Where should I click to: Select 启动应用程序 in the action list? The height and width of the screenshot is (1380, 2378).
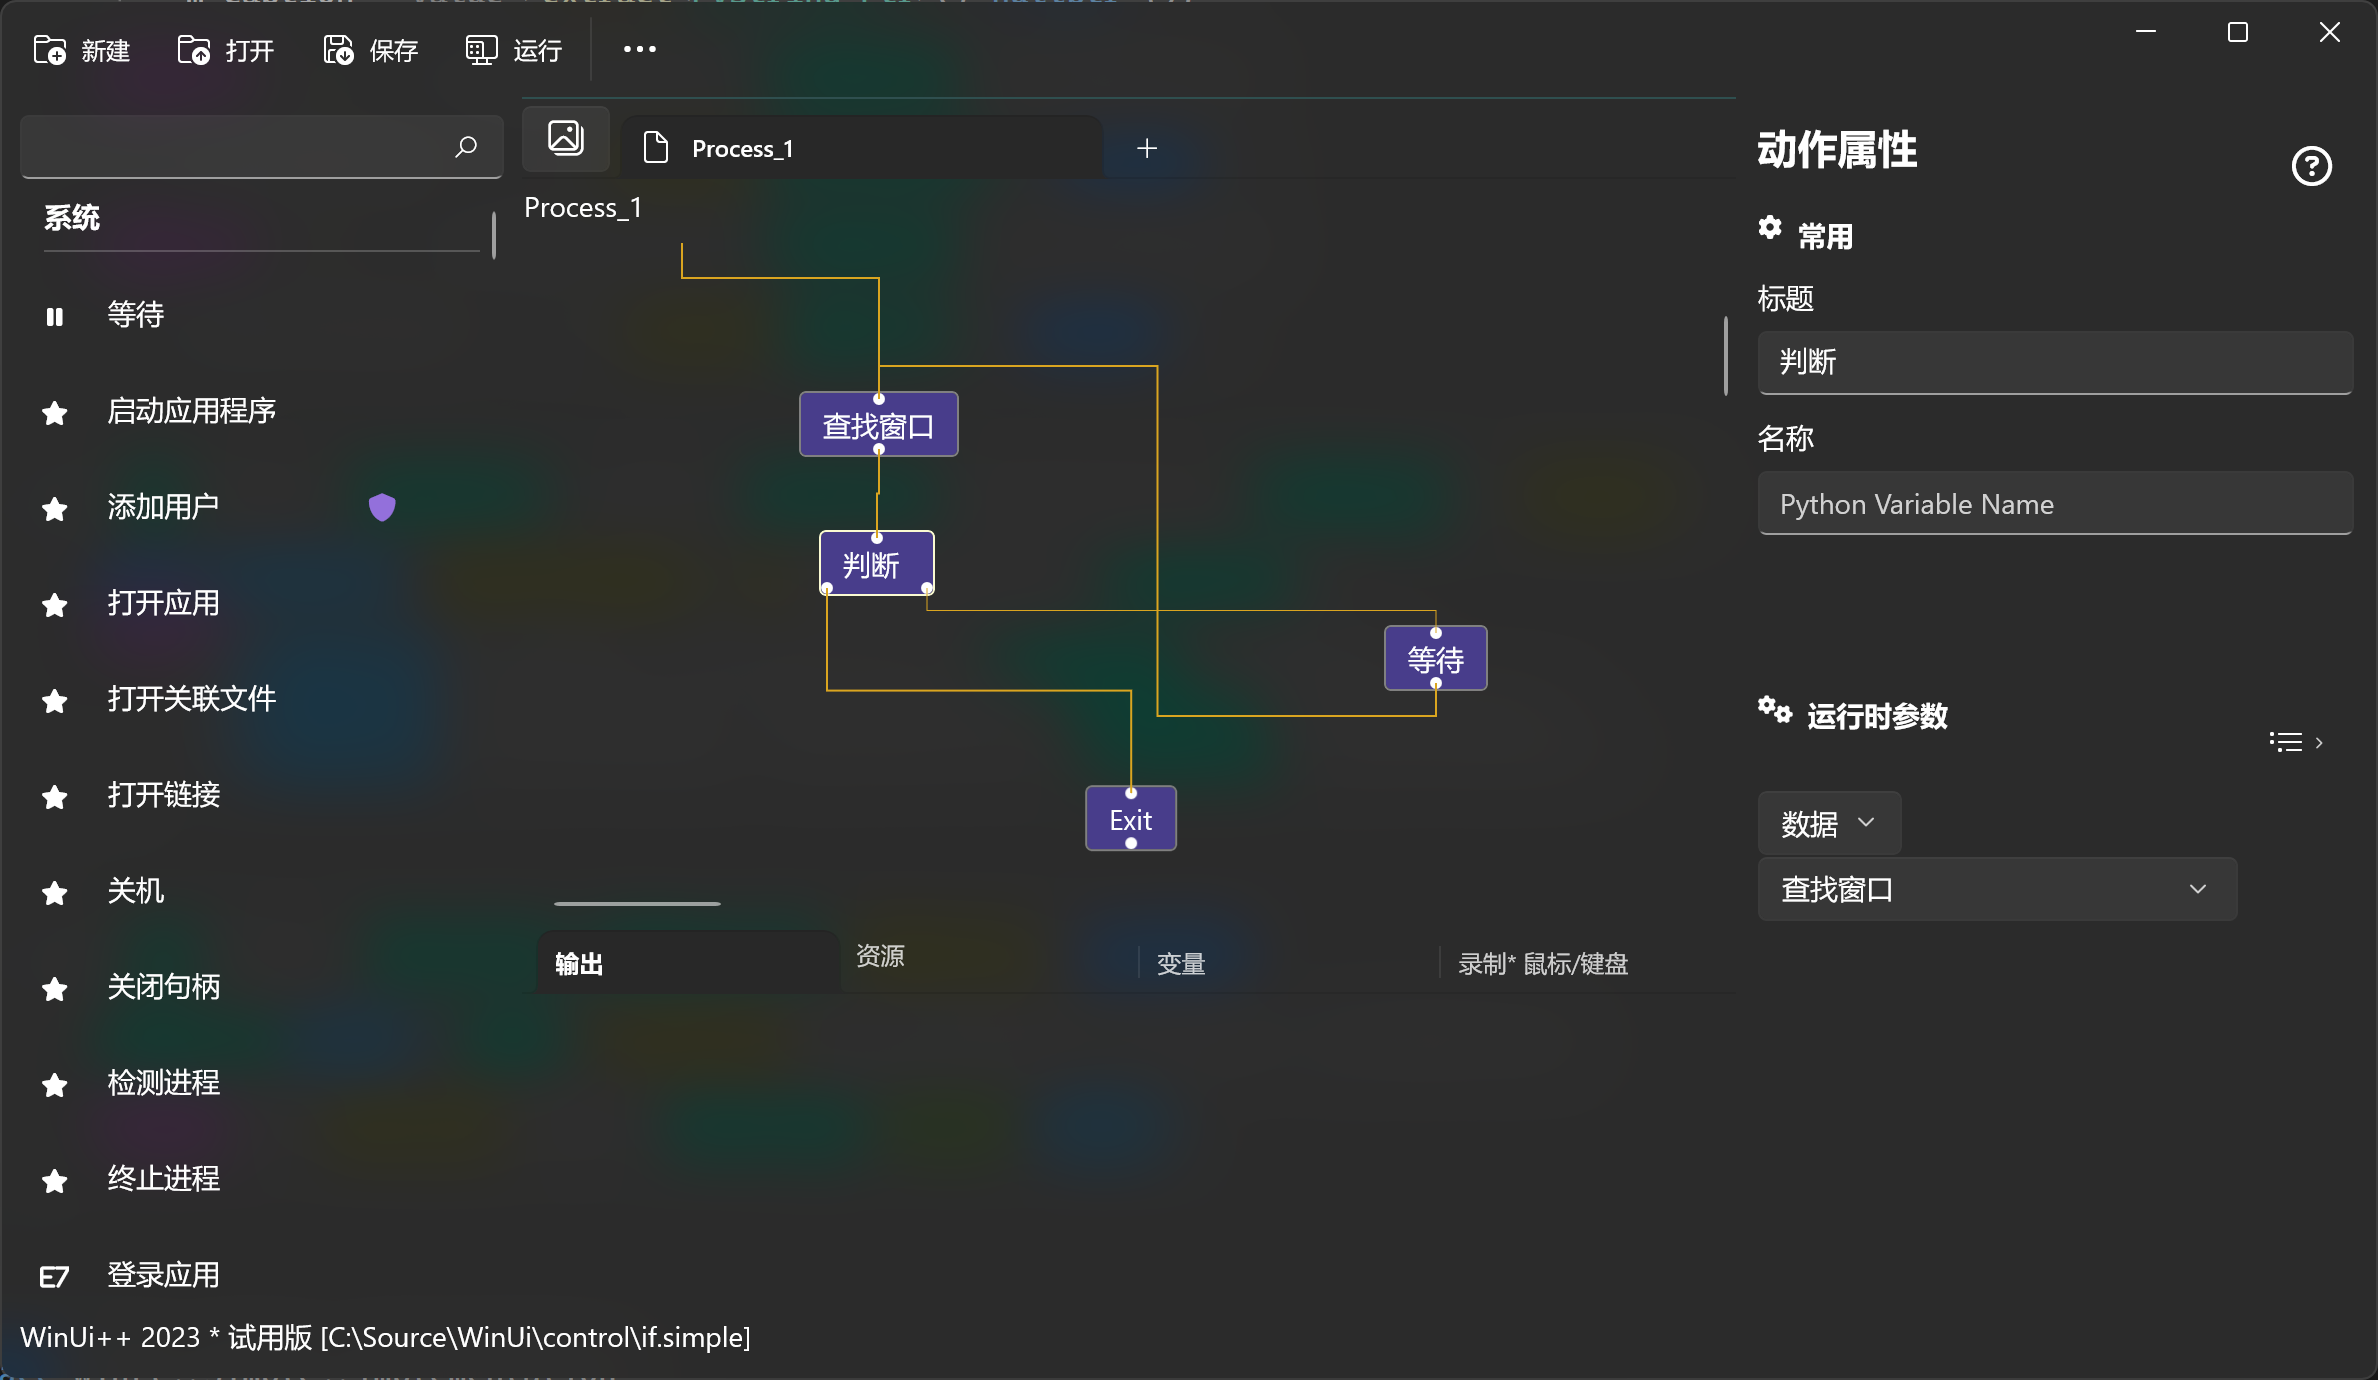pos(192,411)
